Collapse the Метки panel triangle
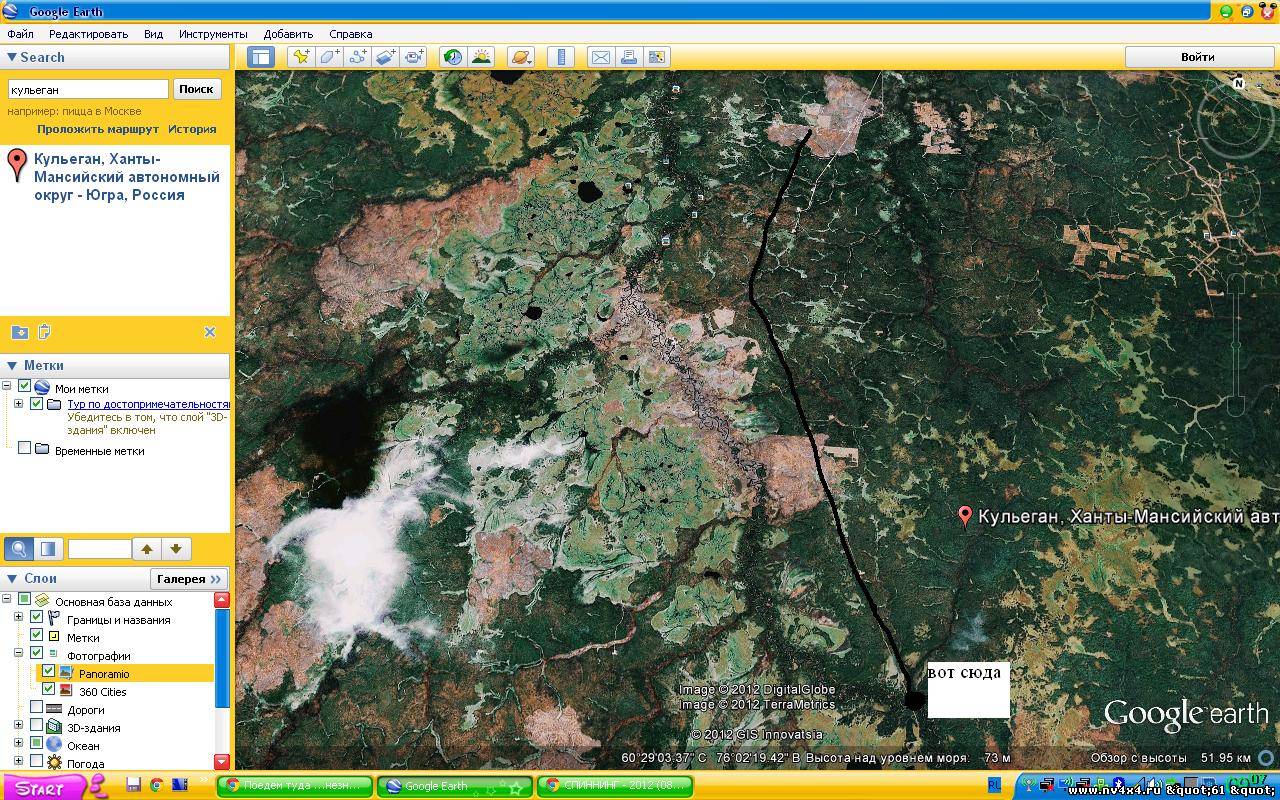Image resolution: width=1280 pixels, height=800 pixels. point(12,366)
